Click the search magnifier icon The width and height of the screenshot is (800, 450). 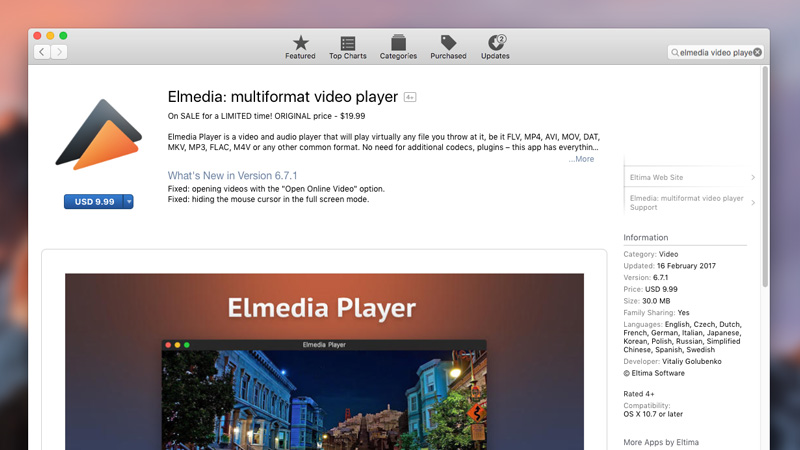click(674, 53)
